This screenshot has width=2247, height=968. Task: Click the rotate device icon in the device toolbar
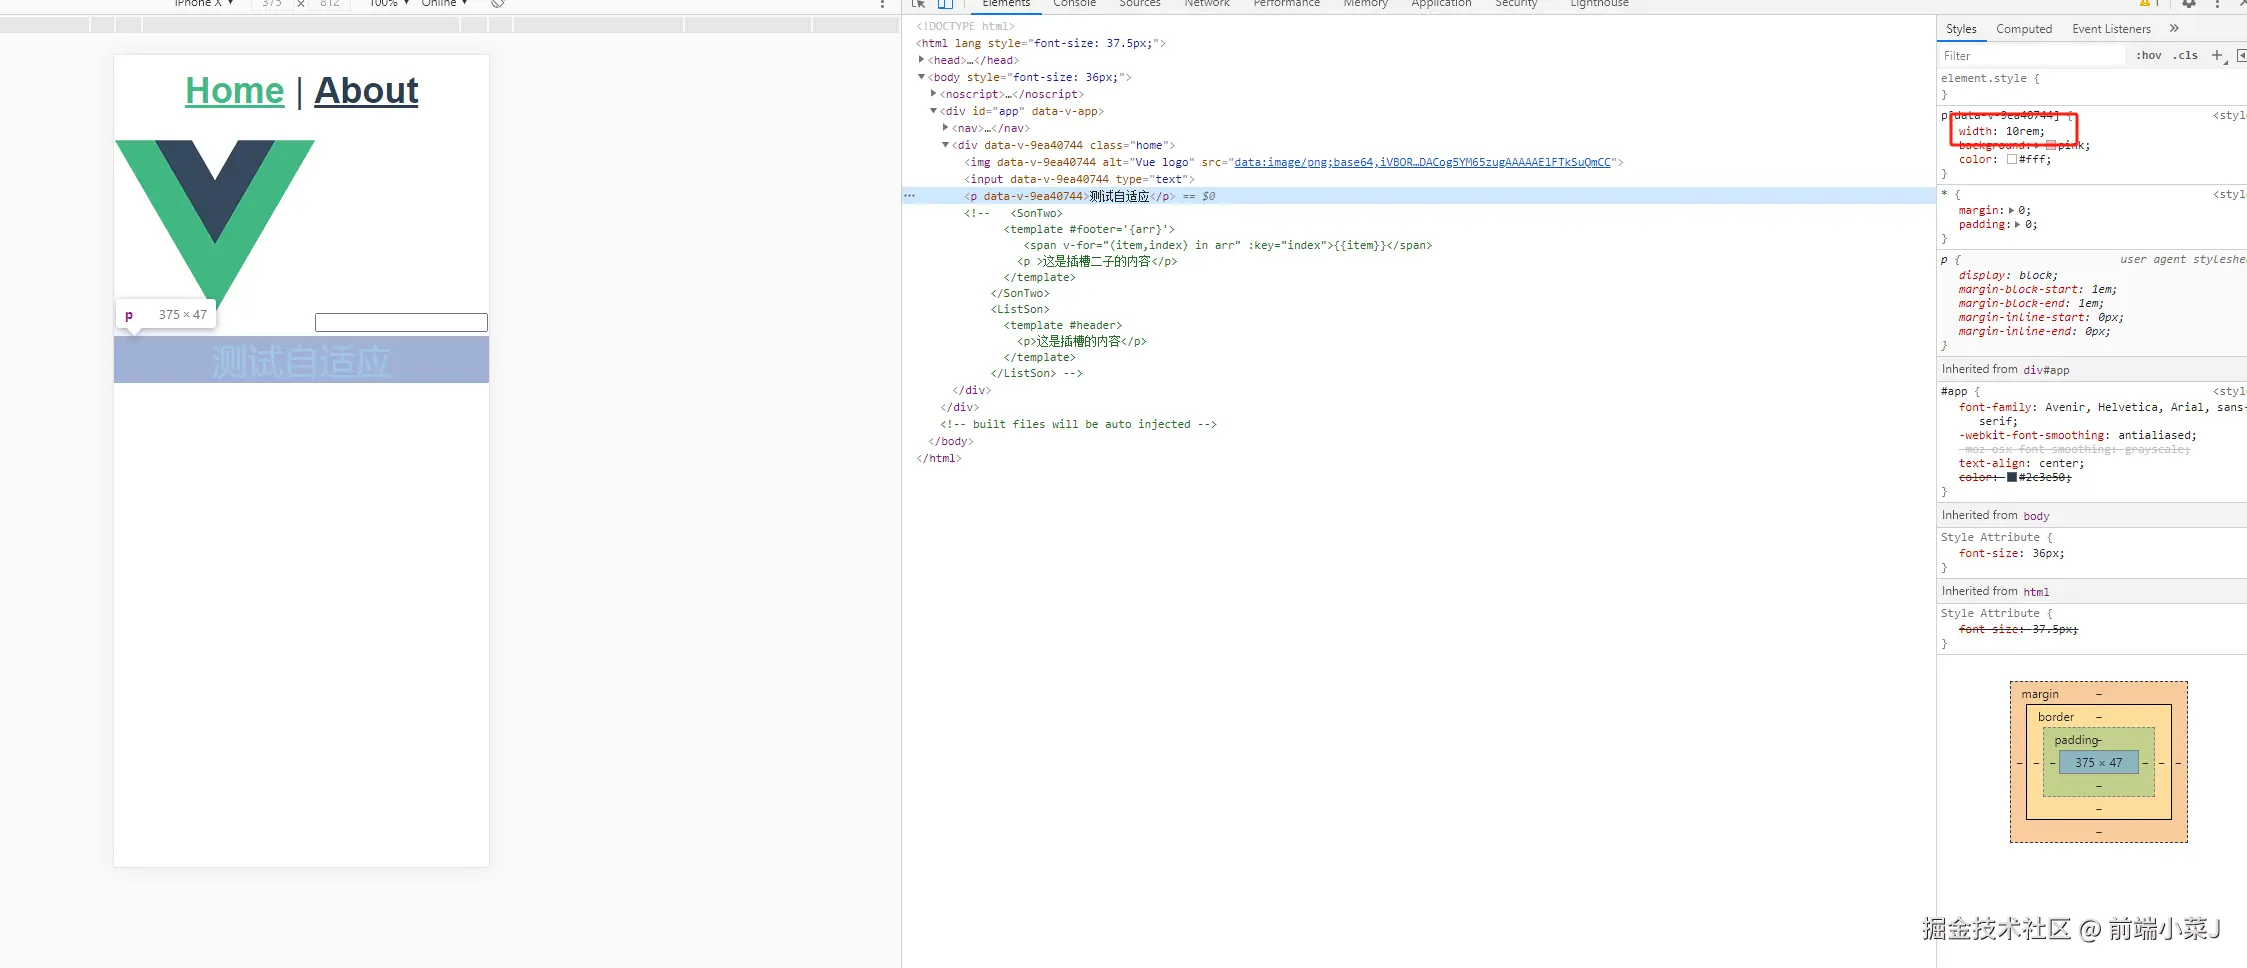point(498,3)
